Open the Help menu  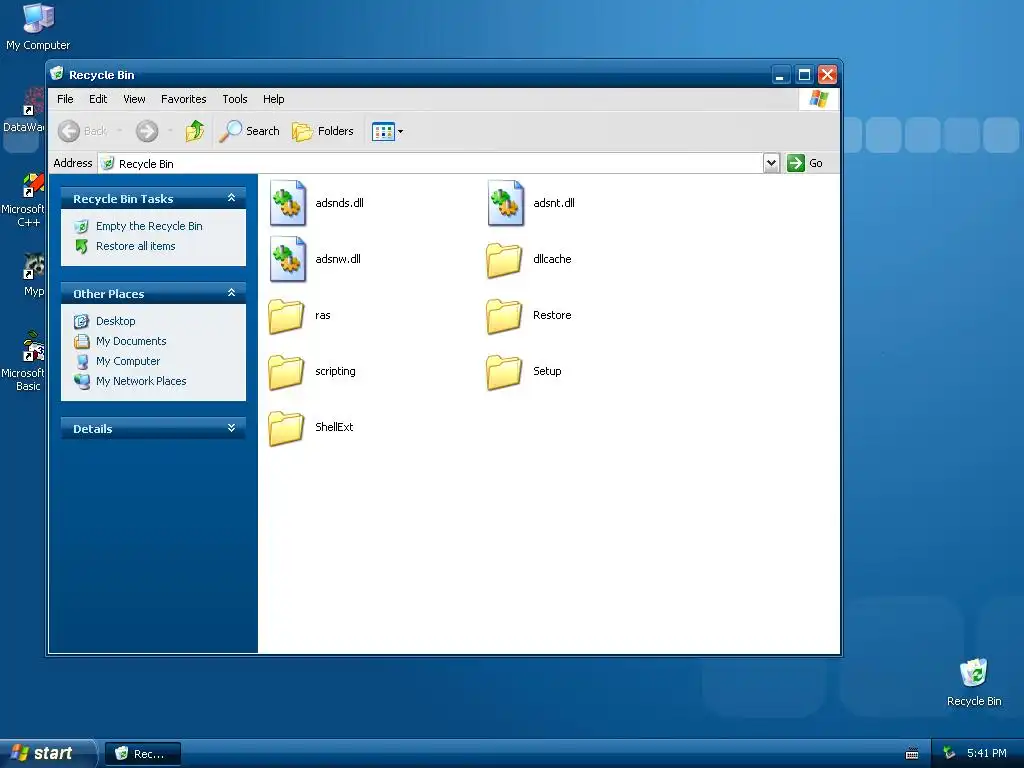(274, 99)
